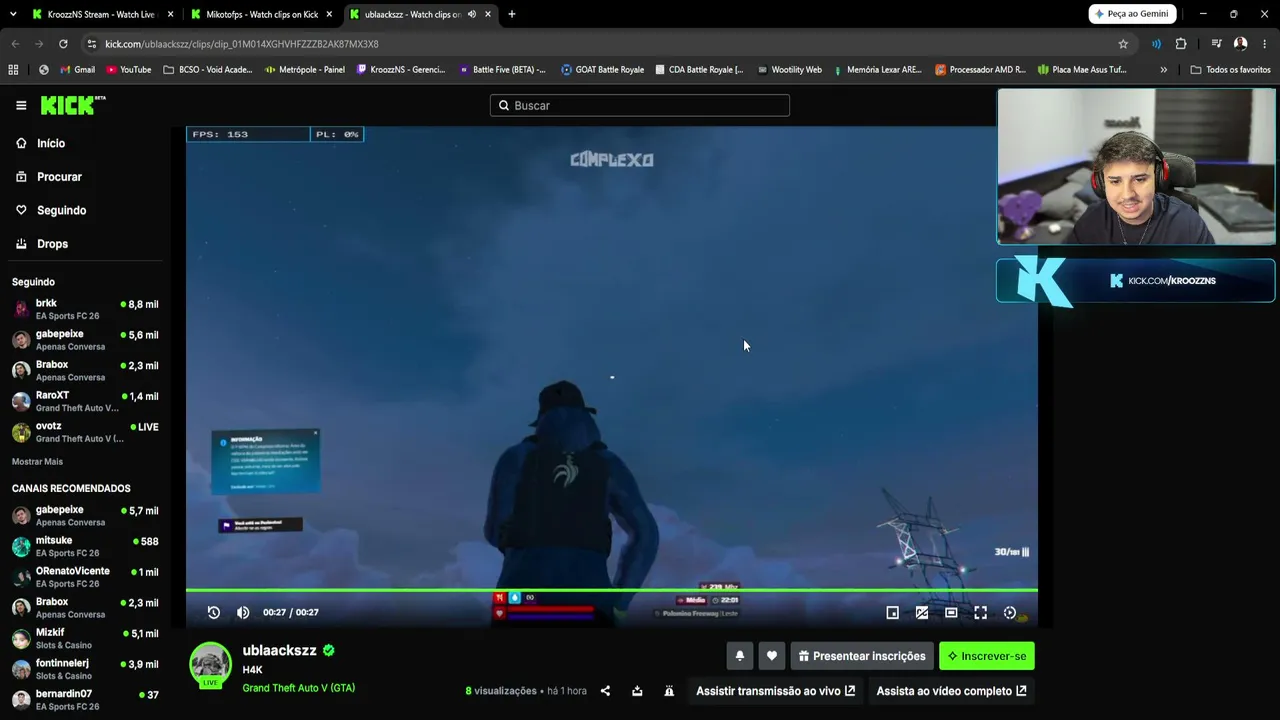1280x720 pixels.
Task: Open ORenatoVicente recommended channel
Action: click(84, 577)
